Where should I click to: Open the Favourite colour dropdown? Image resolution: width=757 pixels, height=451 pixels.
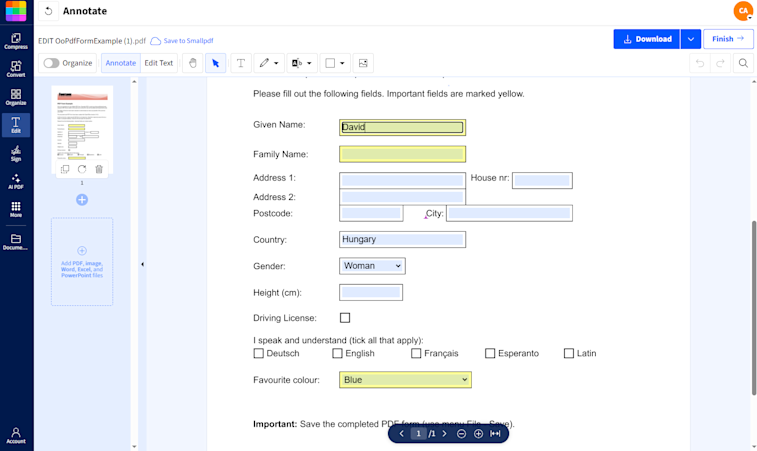coord(405,380)
